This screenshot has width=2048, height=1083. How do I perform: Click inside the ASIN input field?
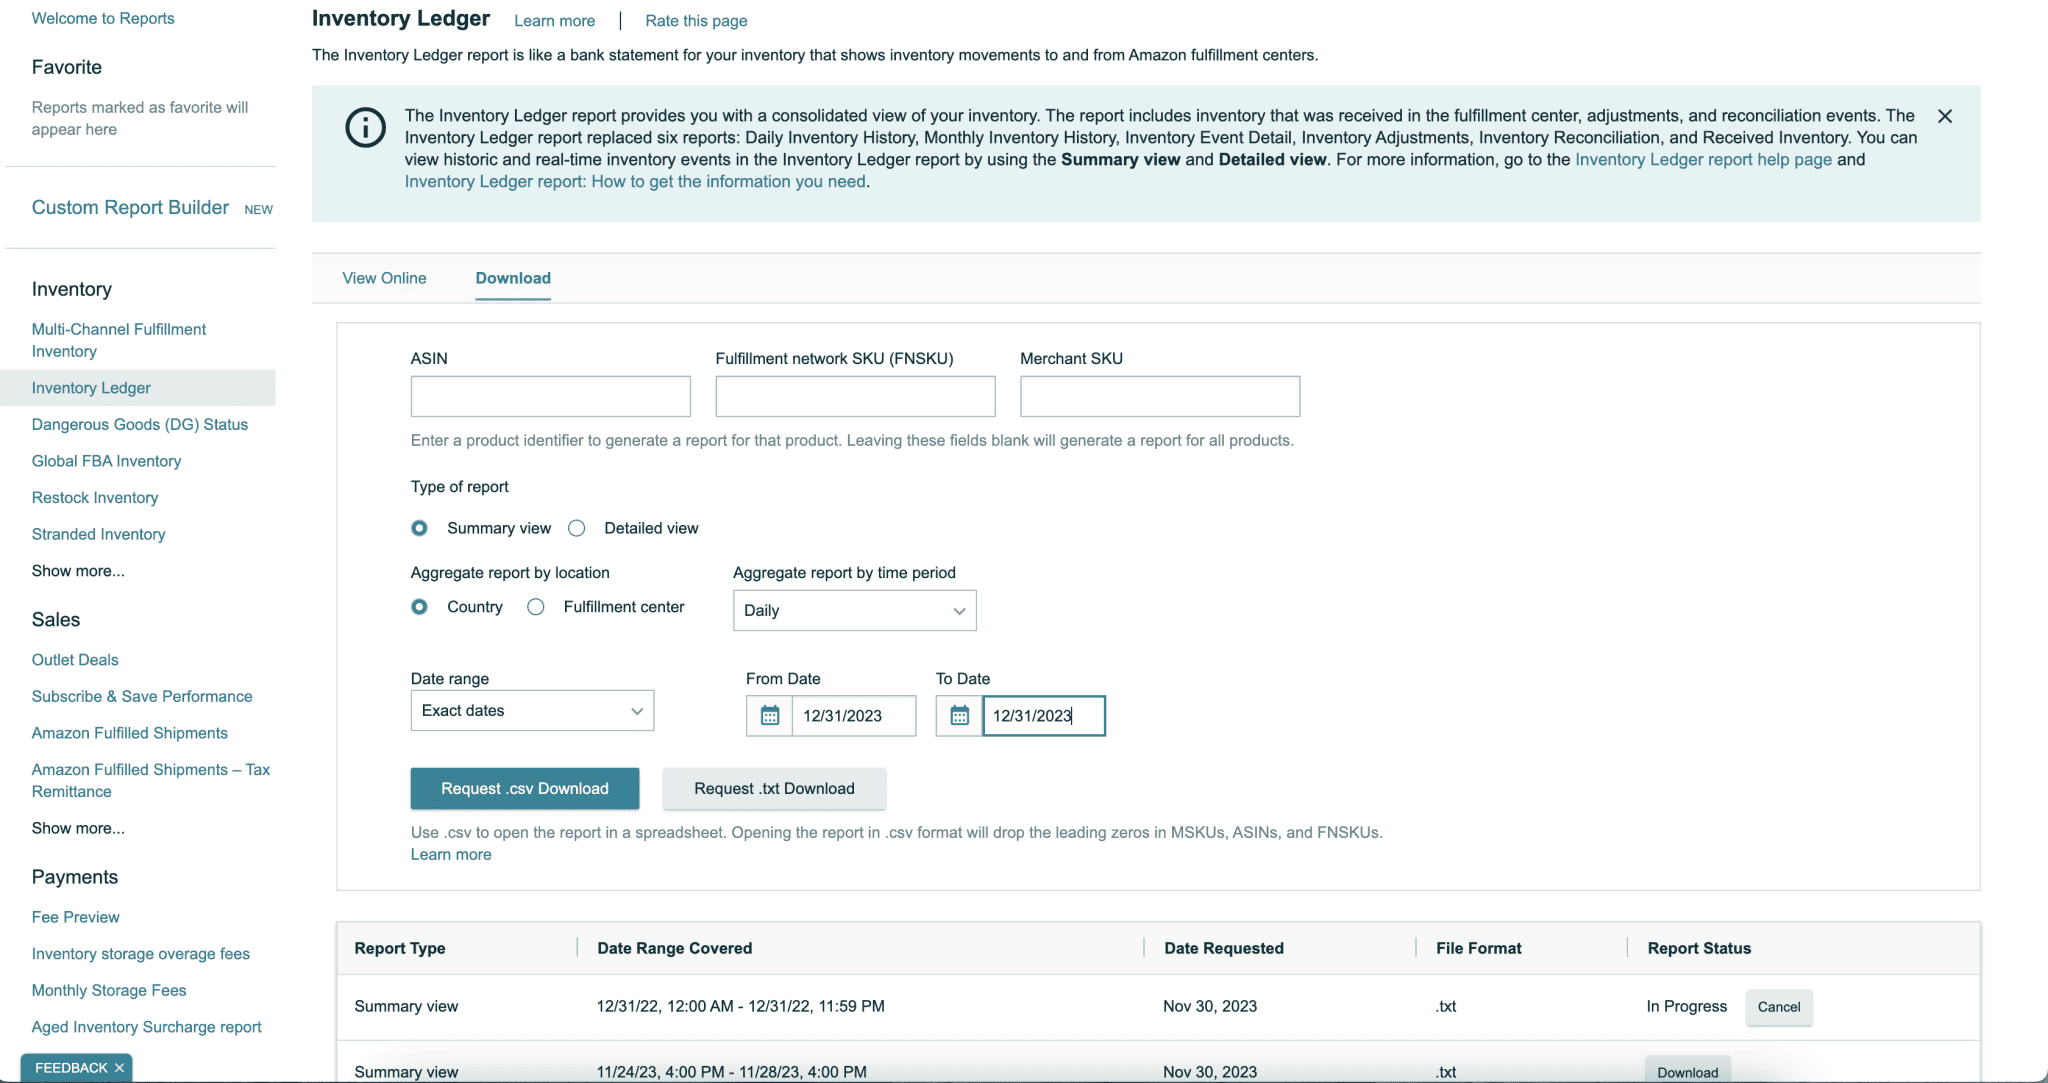coord(550,396)
